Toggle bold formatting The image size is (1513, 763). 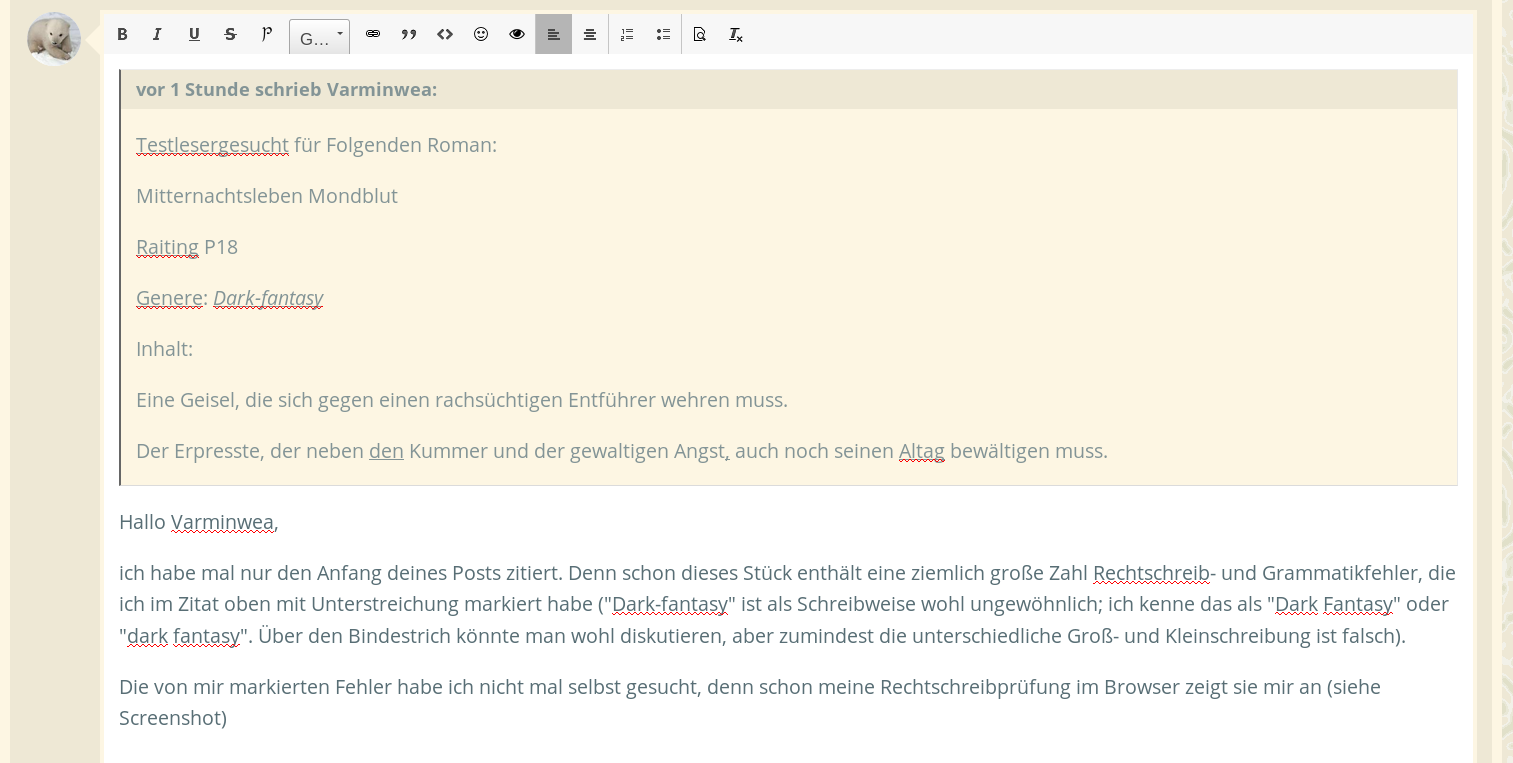tap(122, 35)
